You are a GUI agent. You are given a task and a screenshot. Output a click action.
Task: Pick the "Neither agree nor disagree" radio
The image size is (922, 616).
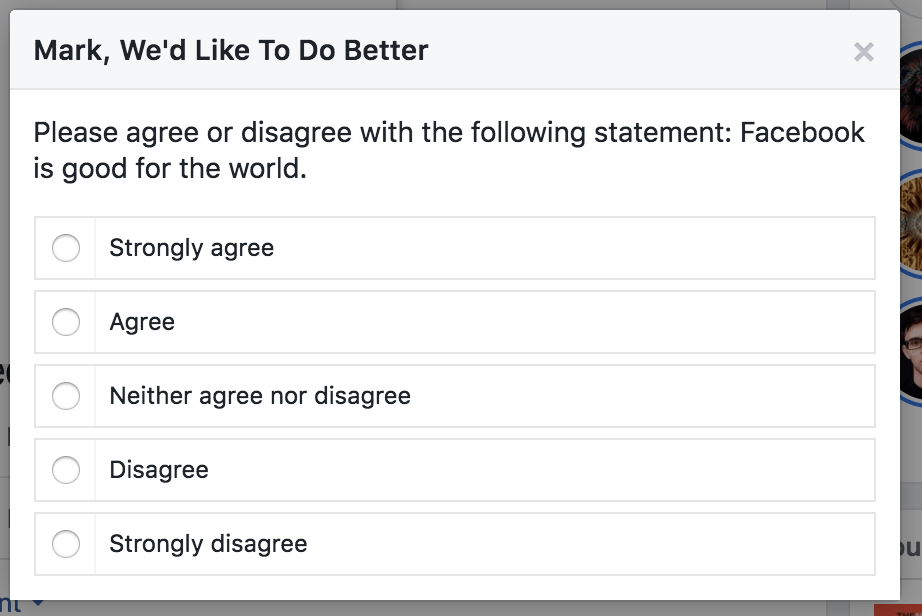click(x=66, y=396)
